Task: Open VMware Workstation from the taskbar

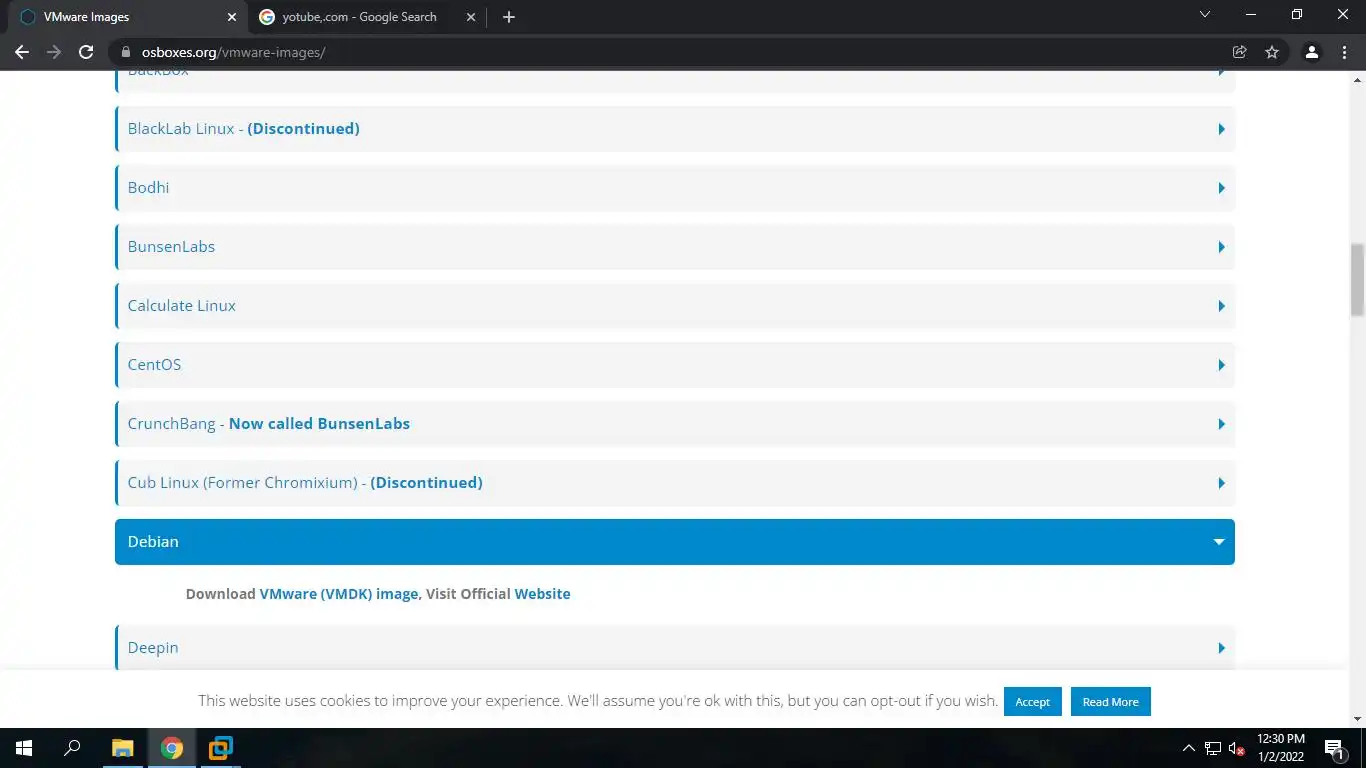Action: (220, 748)
